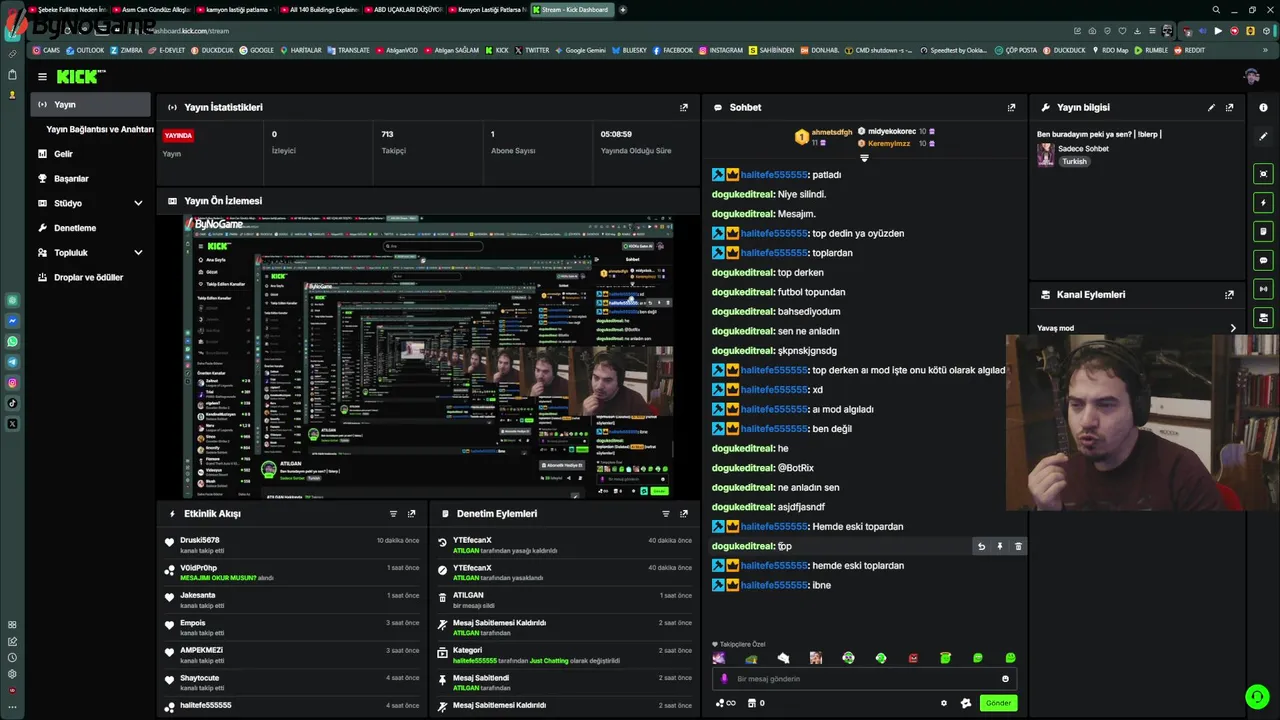Pin the hovered dogukeditreal chat message
Screen dimensions: 1280x720
(1000, 546)
